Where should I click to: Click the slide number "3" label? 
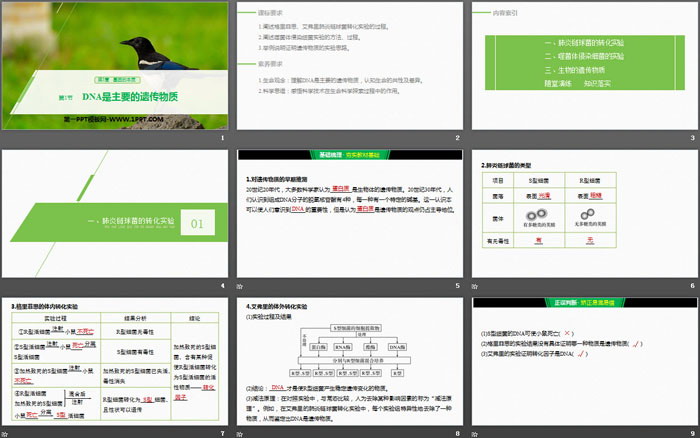point(693,138)
